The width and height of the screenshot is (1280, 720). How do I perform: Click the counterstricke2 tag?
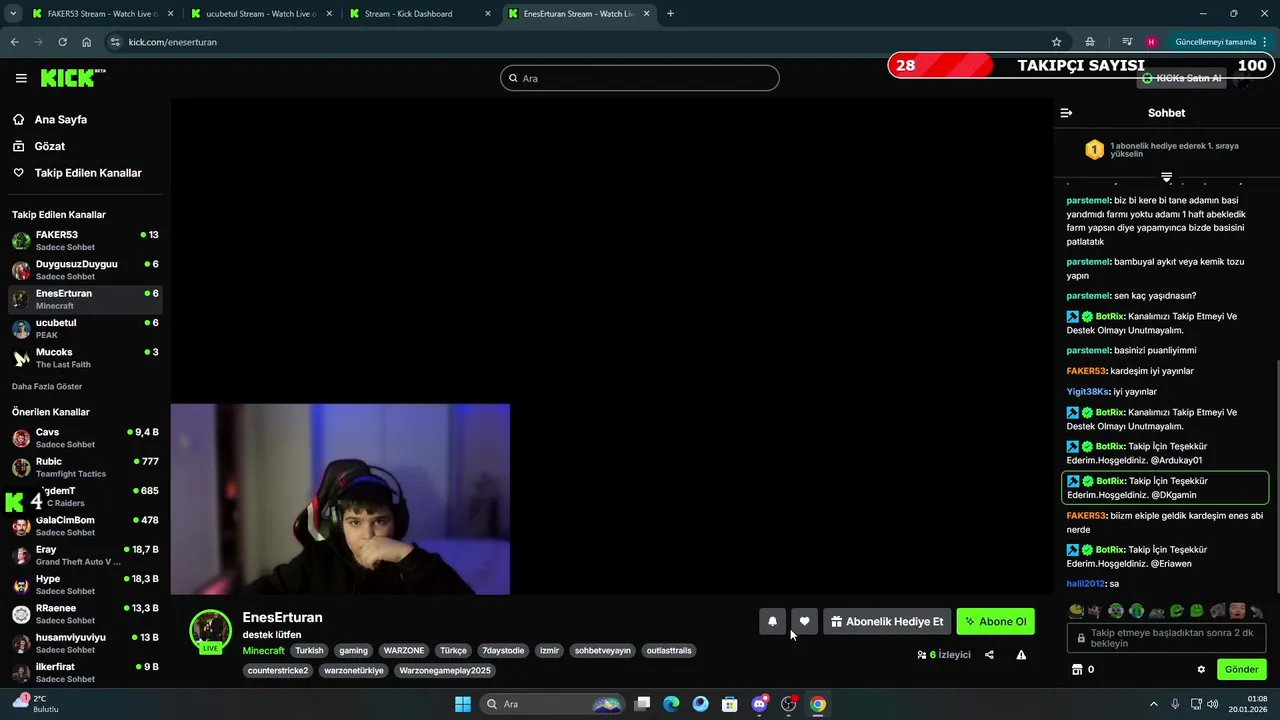(278, 670)
